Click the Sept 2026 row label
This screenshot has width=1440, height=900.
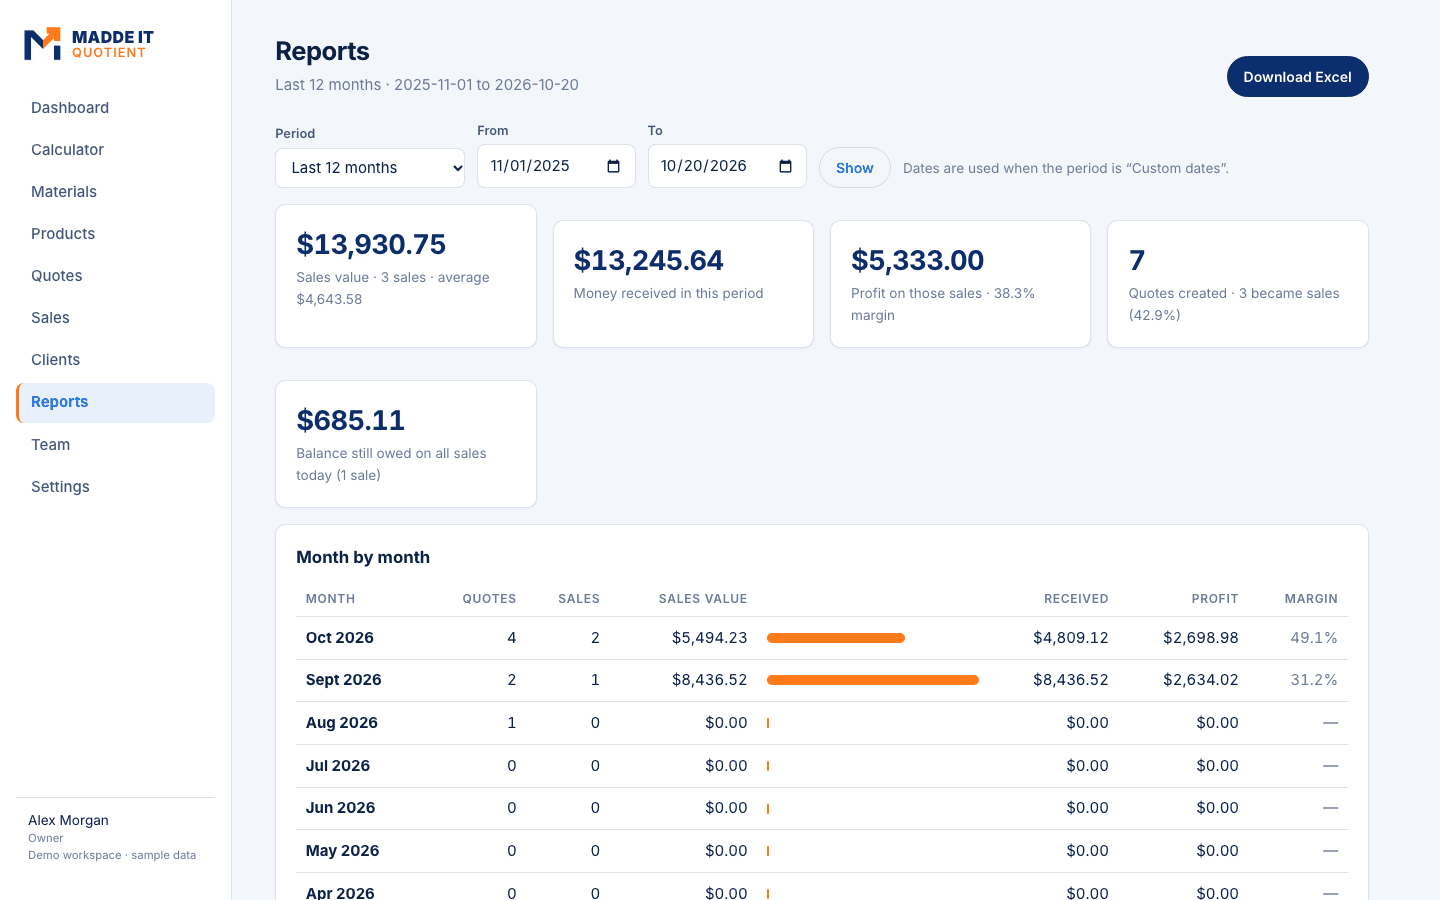(344, 680)
